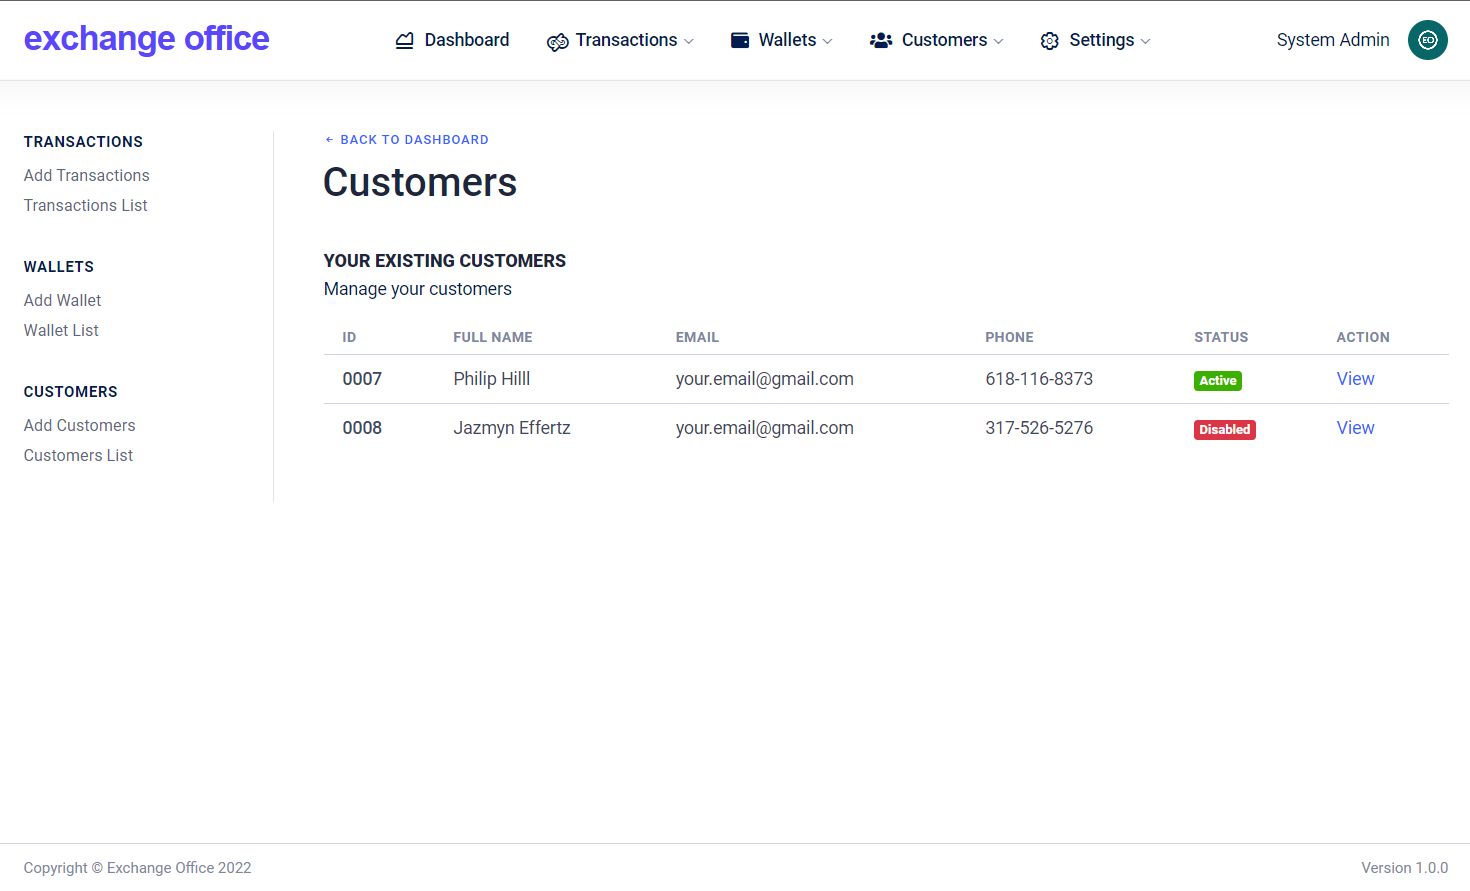Go to Wallet List in sidebar
Screen dimensions: 1470x891
coord(61,330)
